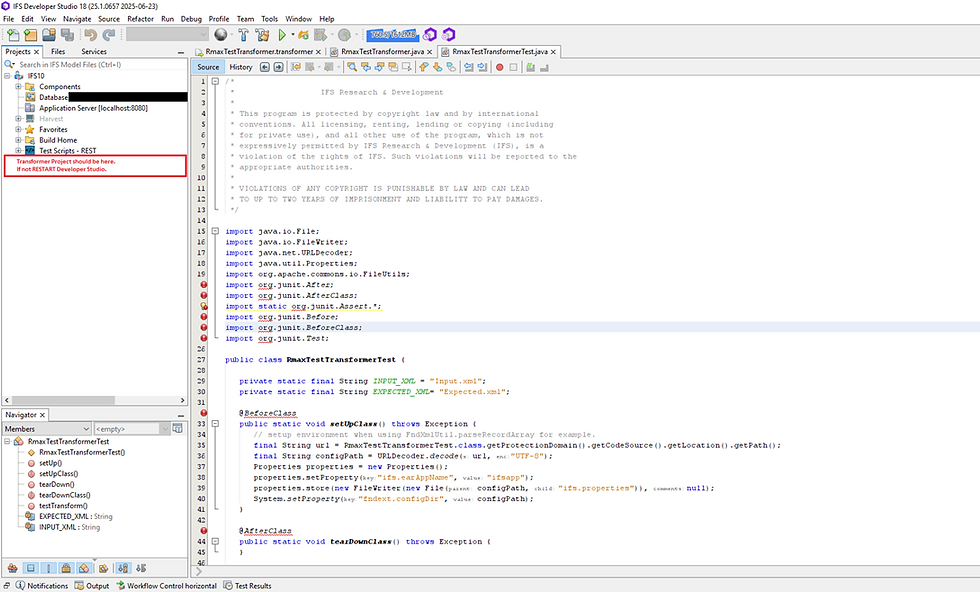The height and width of the screenshot is (592, 980).
Task: Click Previous Bookmark icon in editor toolbar
Action: pyautogui.click(x=424, y=67)
